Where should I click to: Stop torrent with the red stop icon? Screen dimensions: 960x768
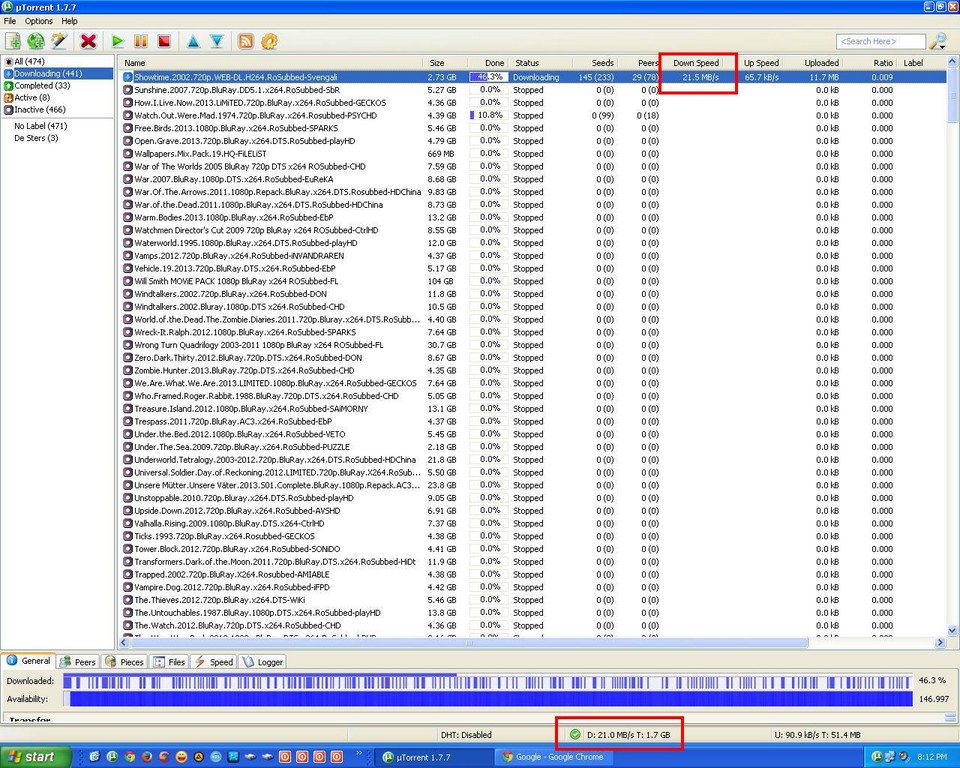[x=164, y=41]
